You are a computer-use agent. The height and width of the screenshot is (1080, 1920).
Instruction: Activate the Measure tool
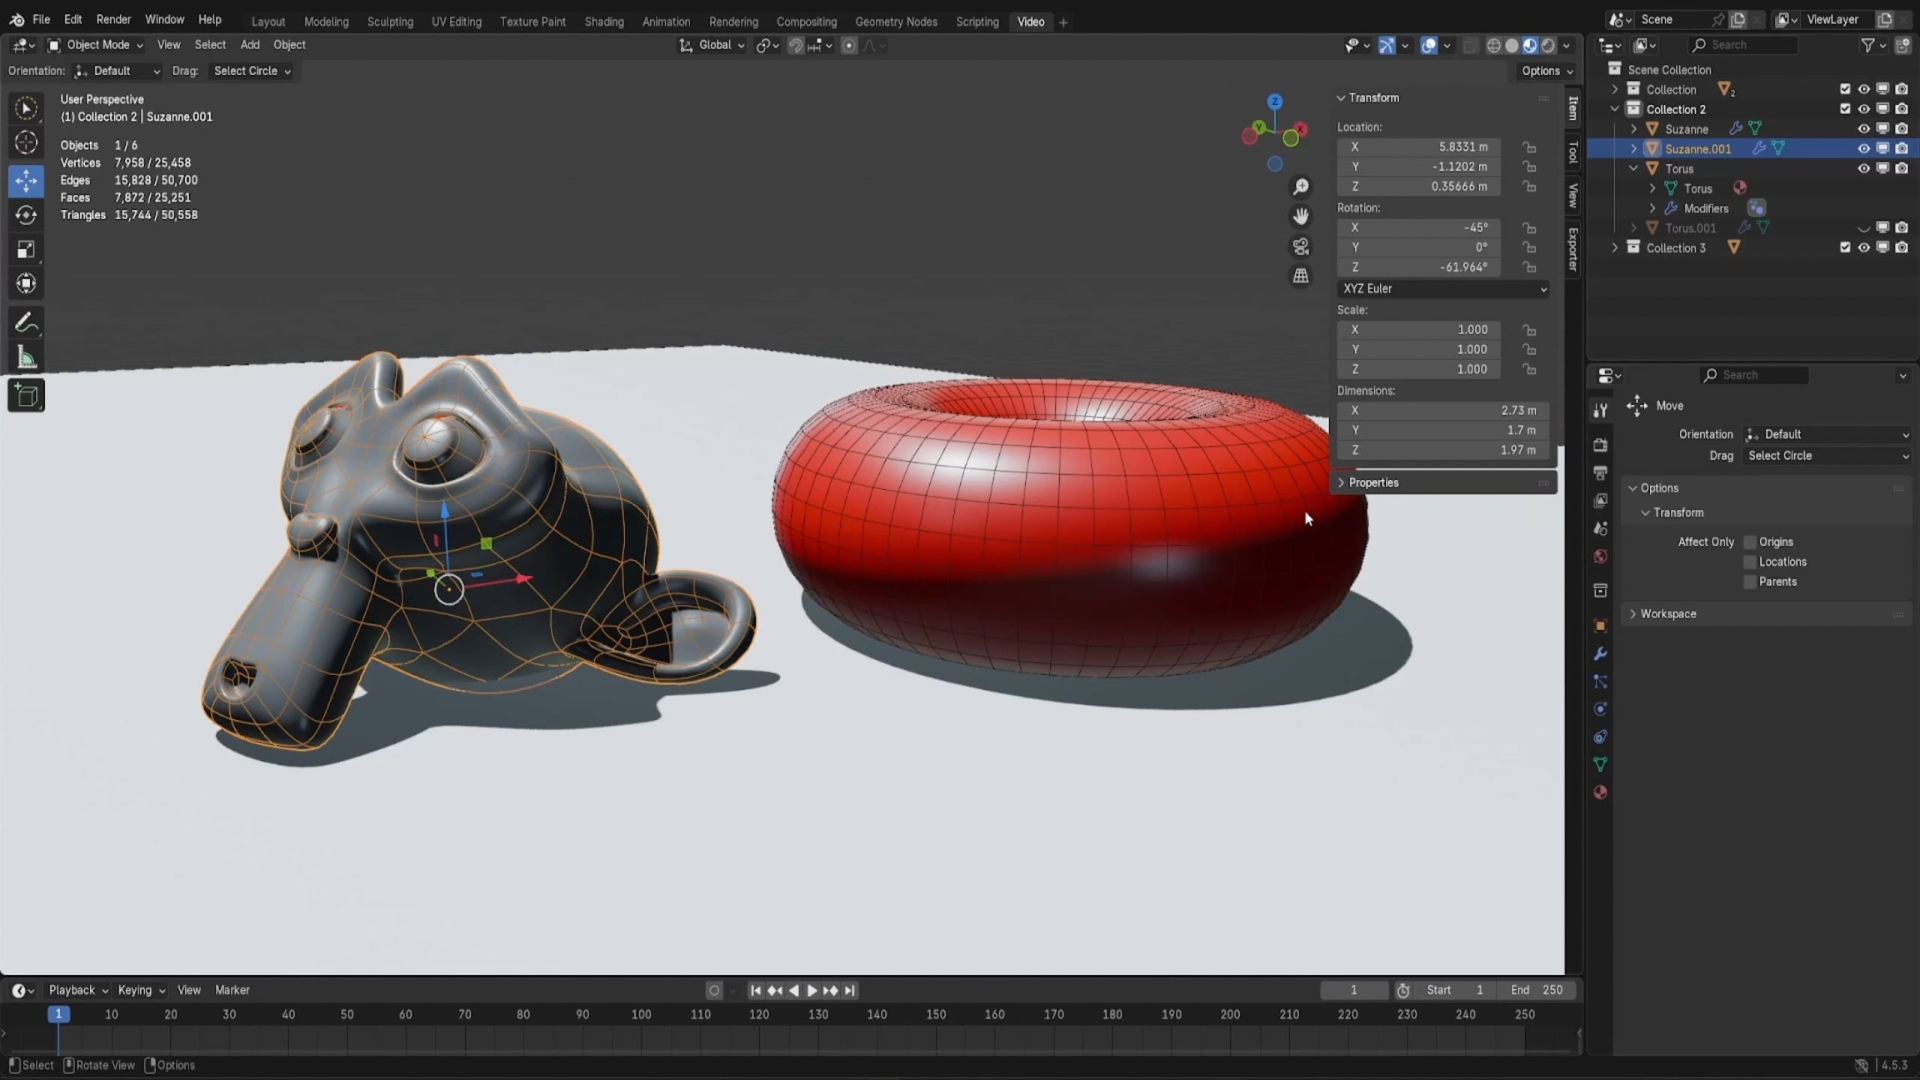[x=26, y=358]
